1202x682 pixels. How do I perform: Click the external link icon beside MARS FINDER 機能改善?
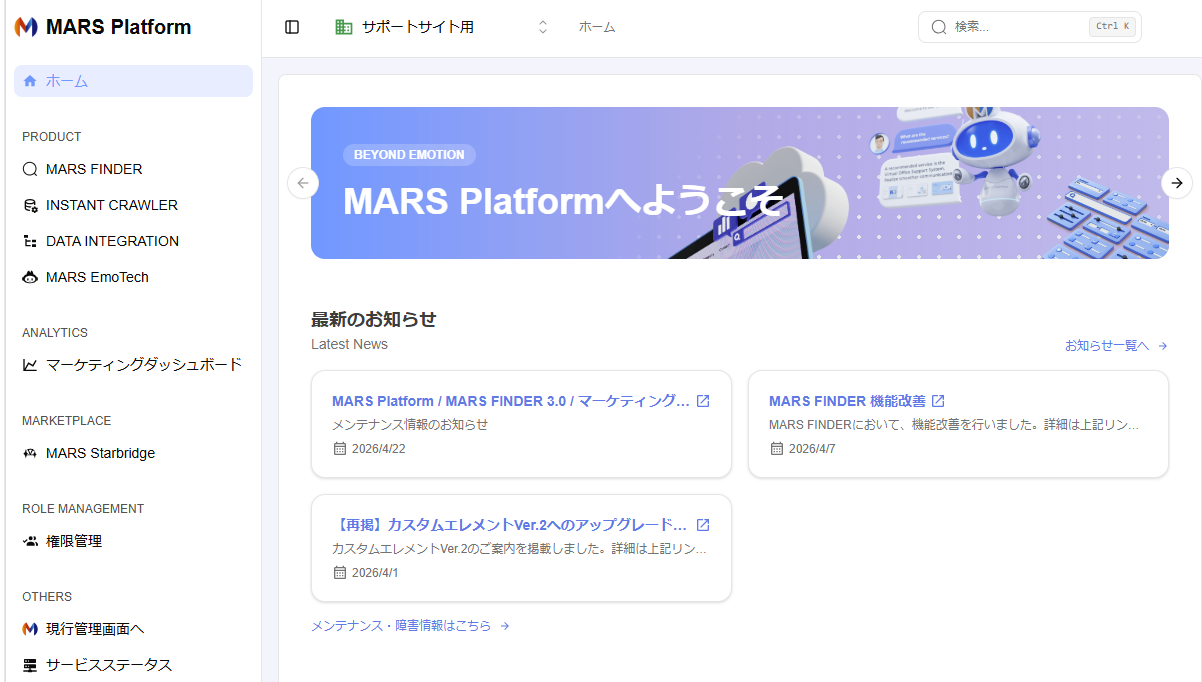pyautogui.click(x=938, y=401)
